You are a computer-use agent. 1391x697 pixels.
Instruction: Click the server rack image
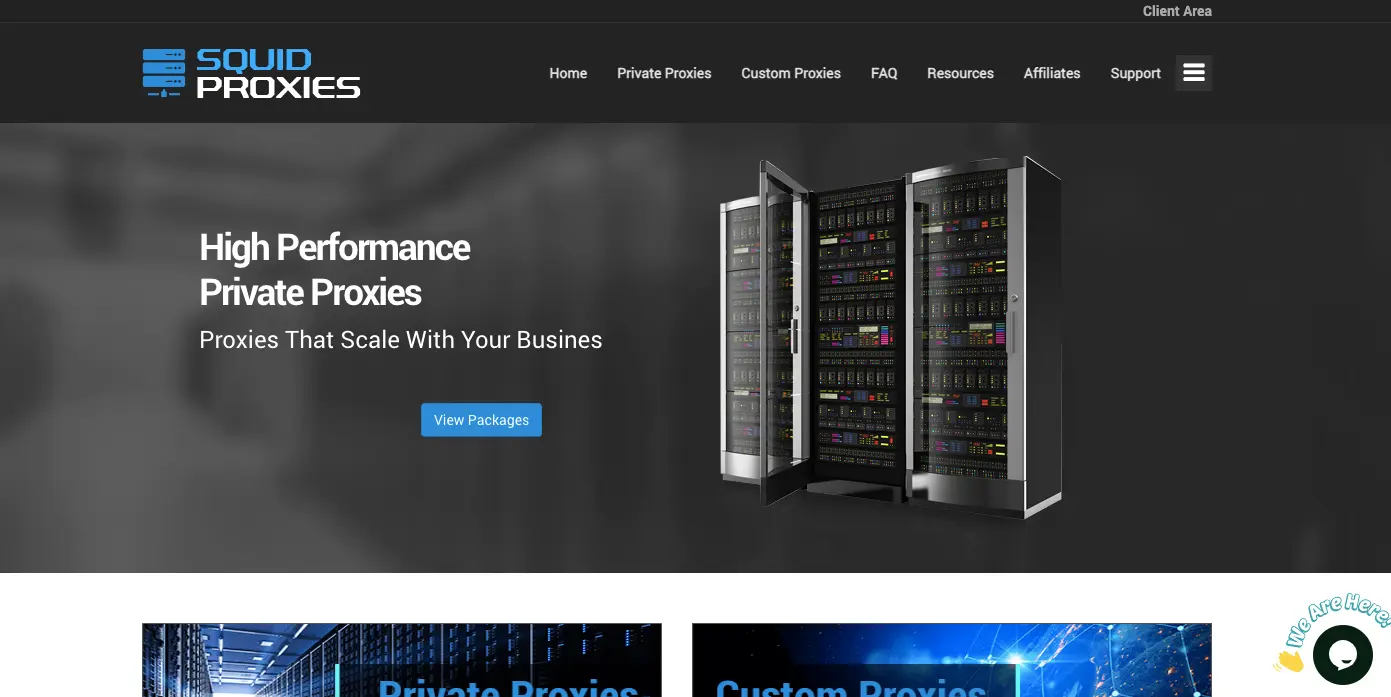pos(891,336)
